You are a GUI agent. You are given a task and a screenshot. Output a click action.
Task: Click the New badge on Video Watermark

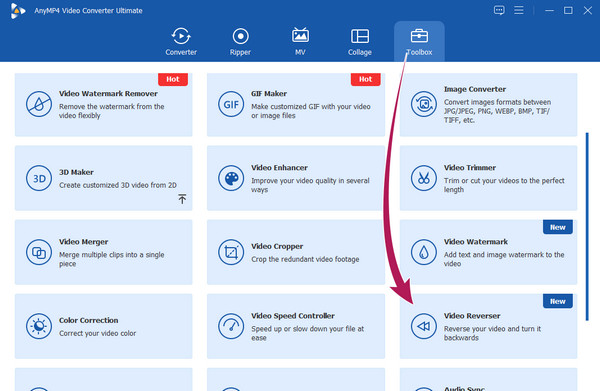pos(558,227)
